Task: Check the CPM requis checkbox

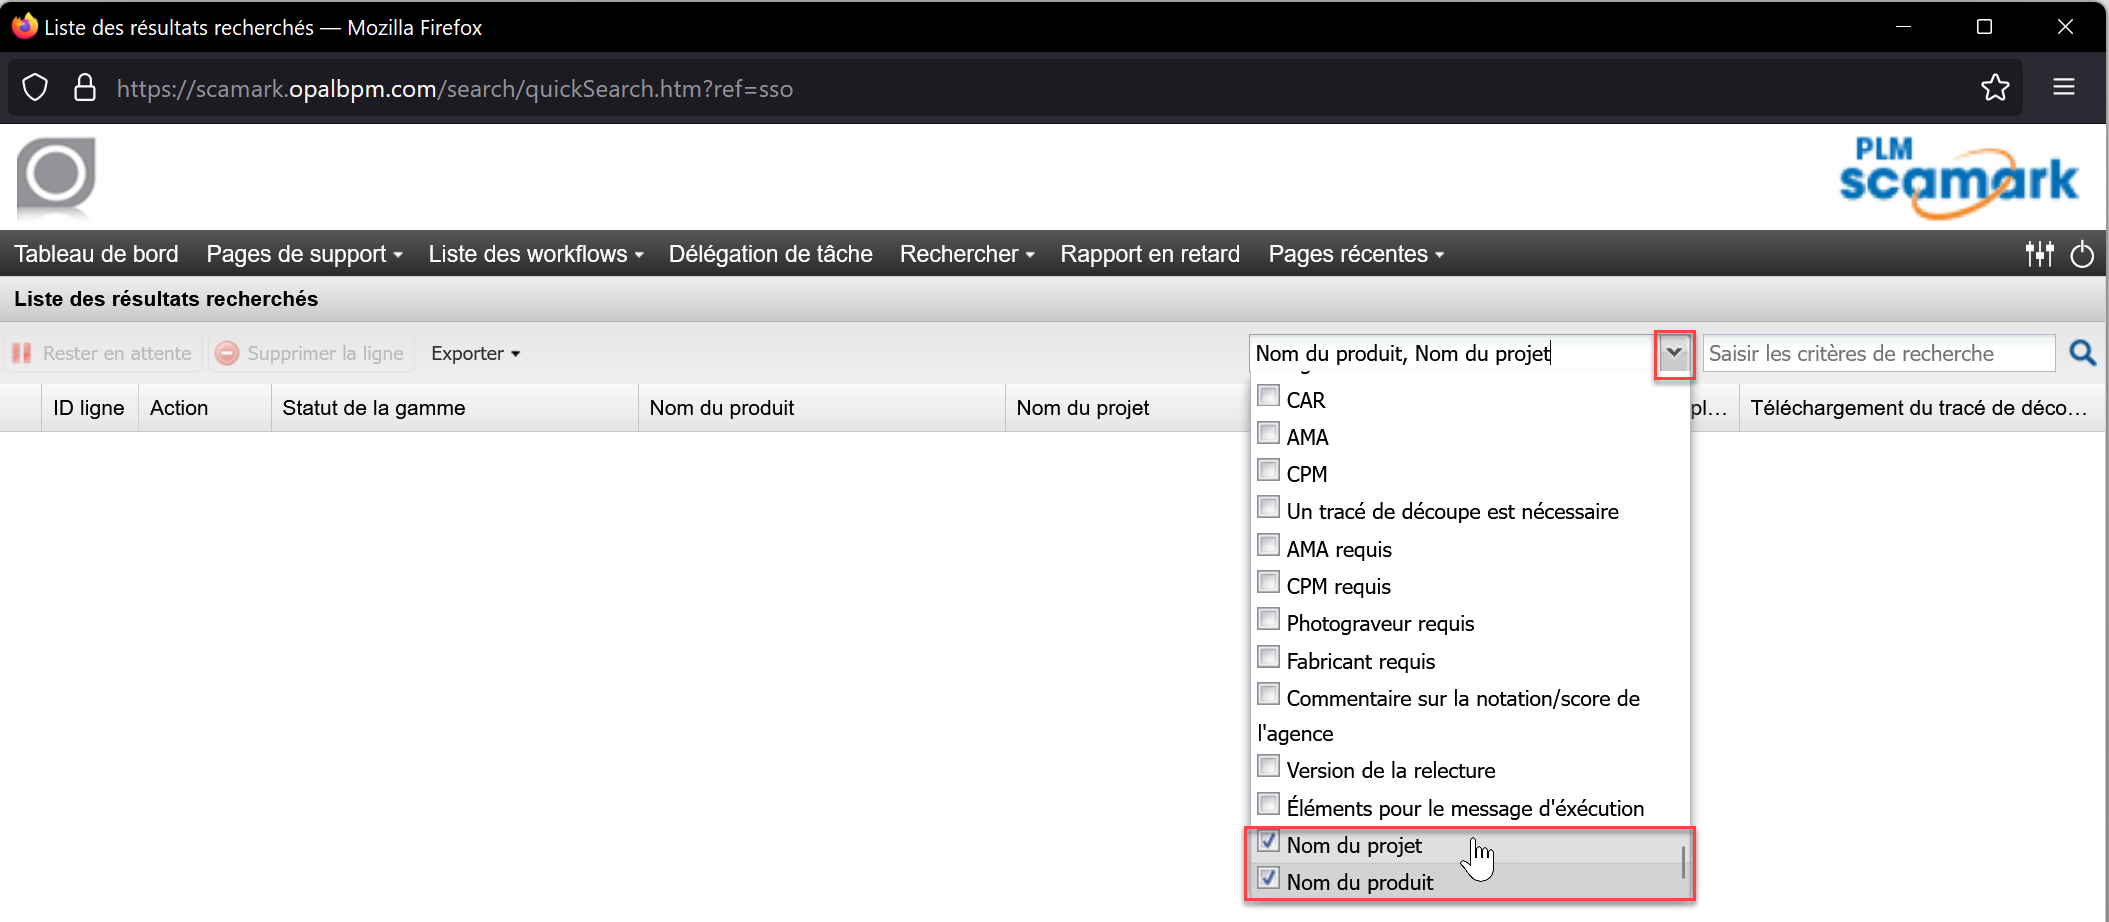Action: [x=1269, y=582]
